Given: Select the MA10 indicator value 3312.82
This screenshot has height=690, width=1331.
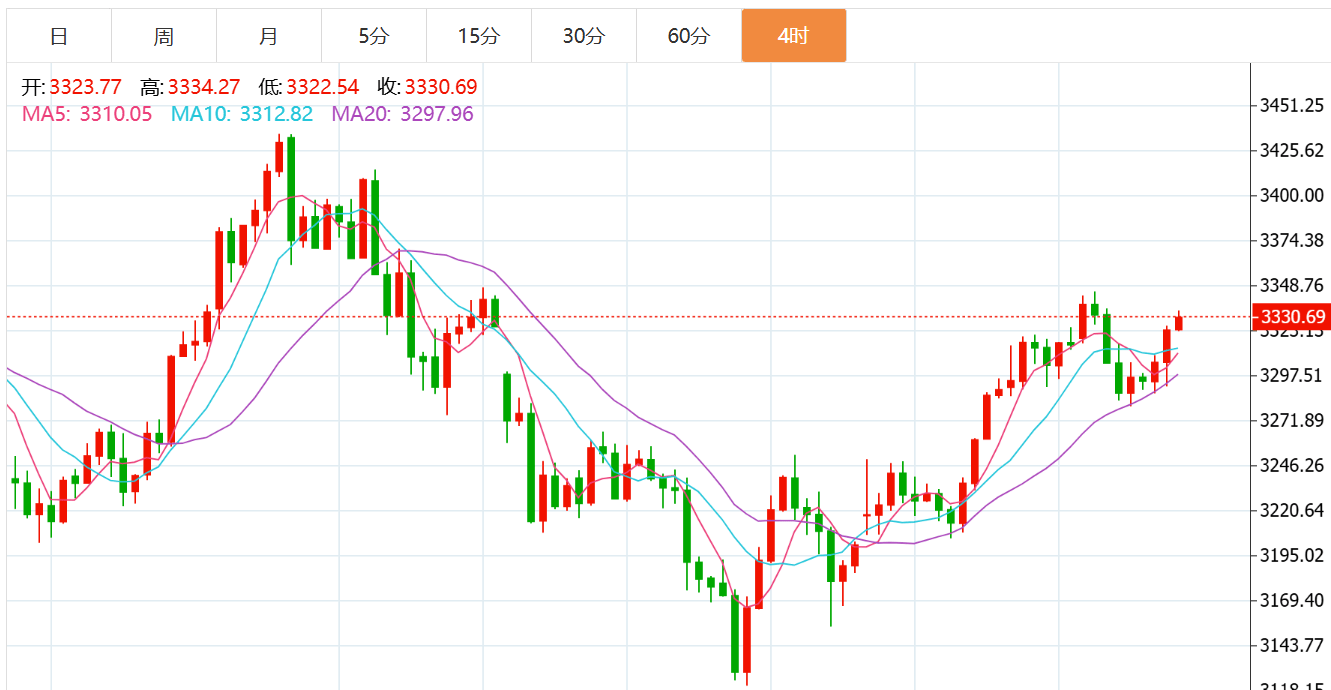Looking at the screenshot, I should [275, 114].
